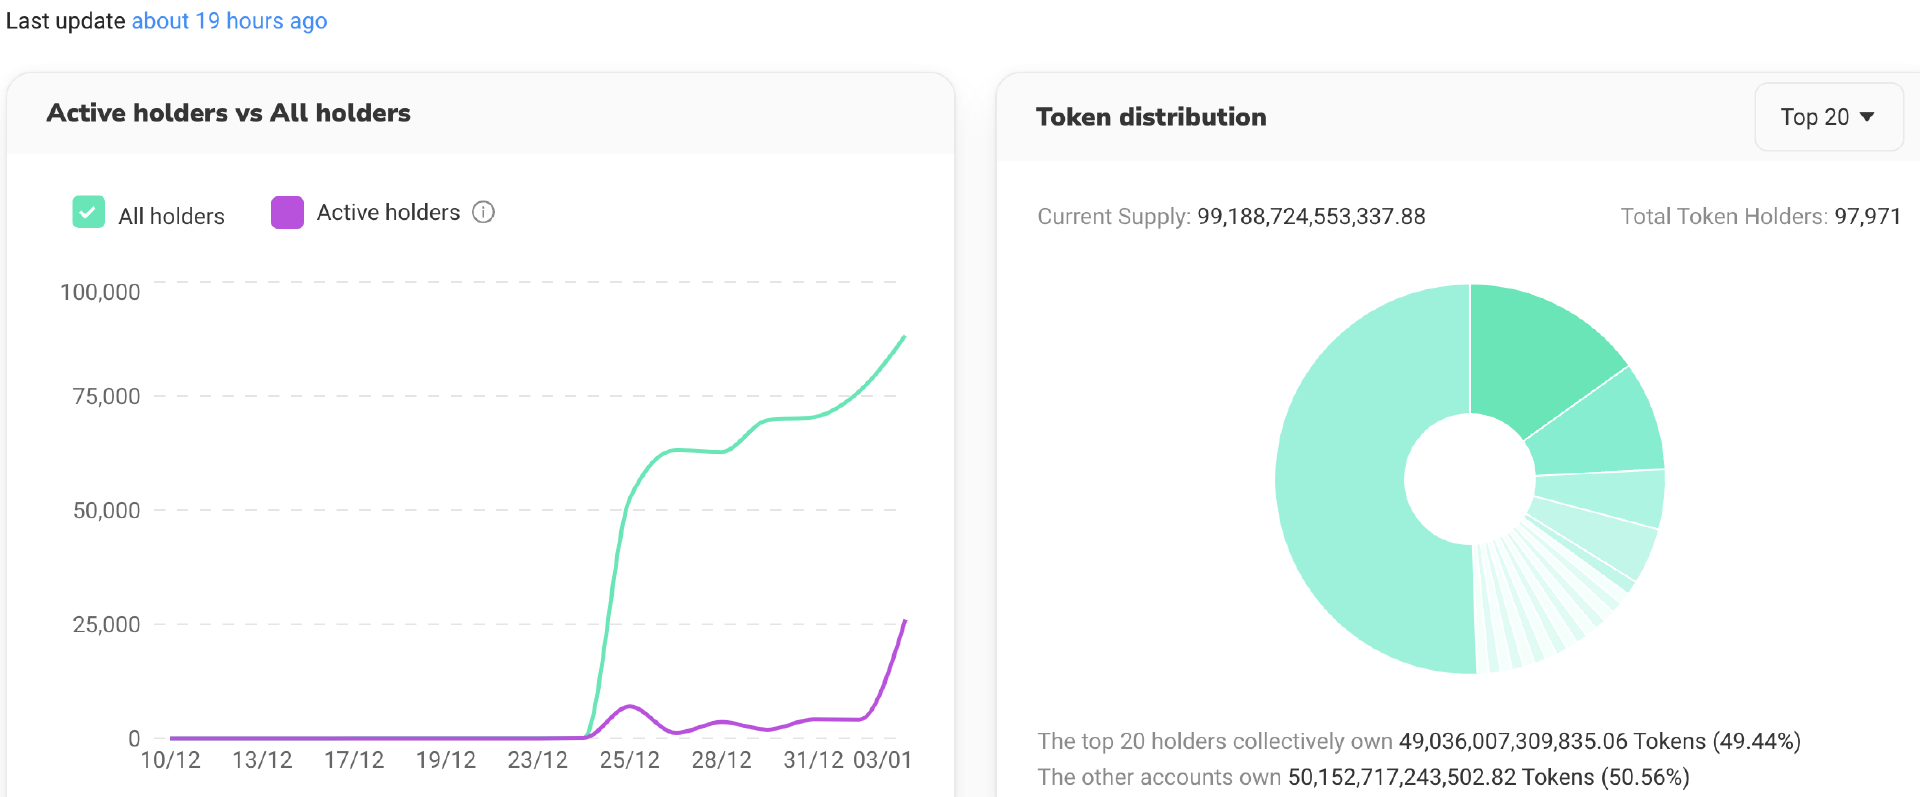1920x797 pixels.
Task: Click the Total Token Holders value 97,971
Action: (1867, 216)
